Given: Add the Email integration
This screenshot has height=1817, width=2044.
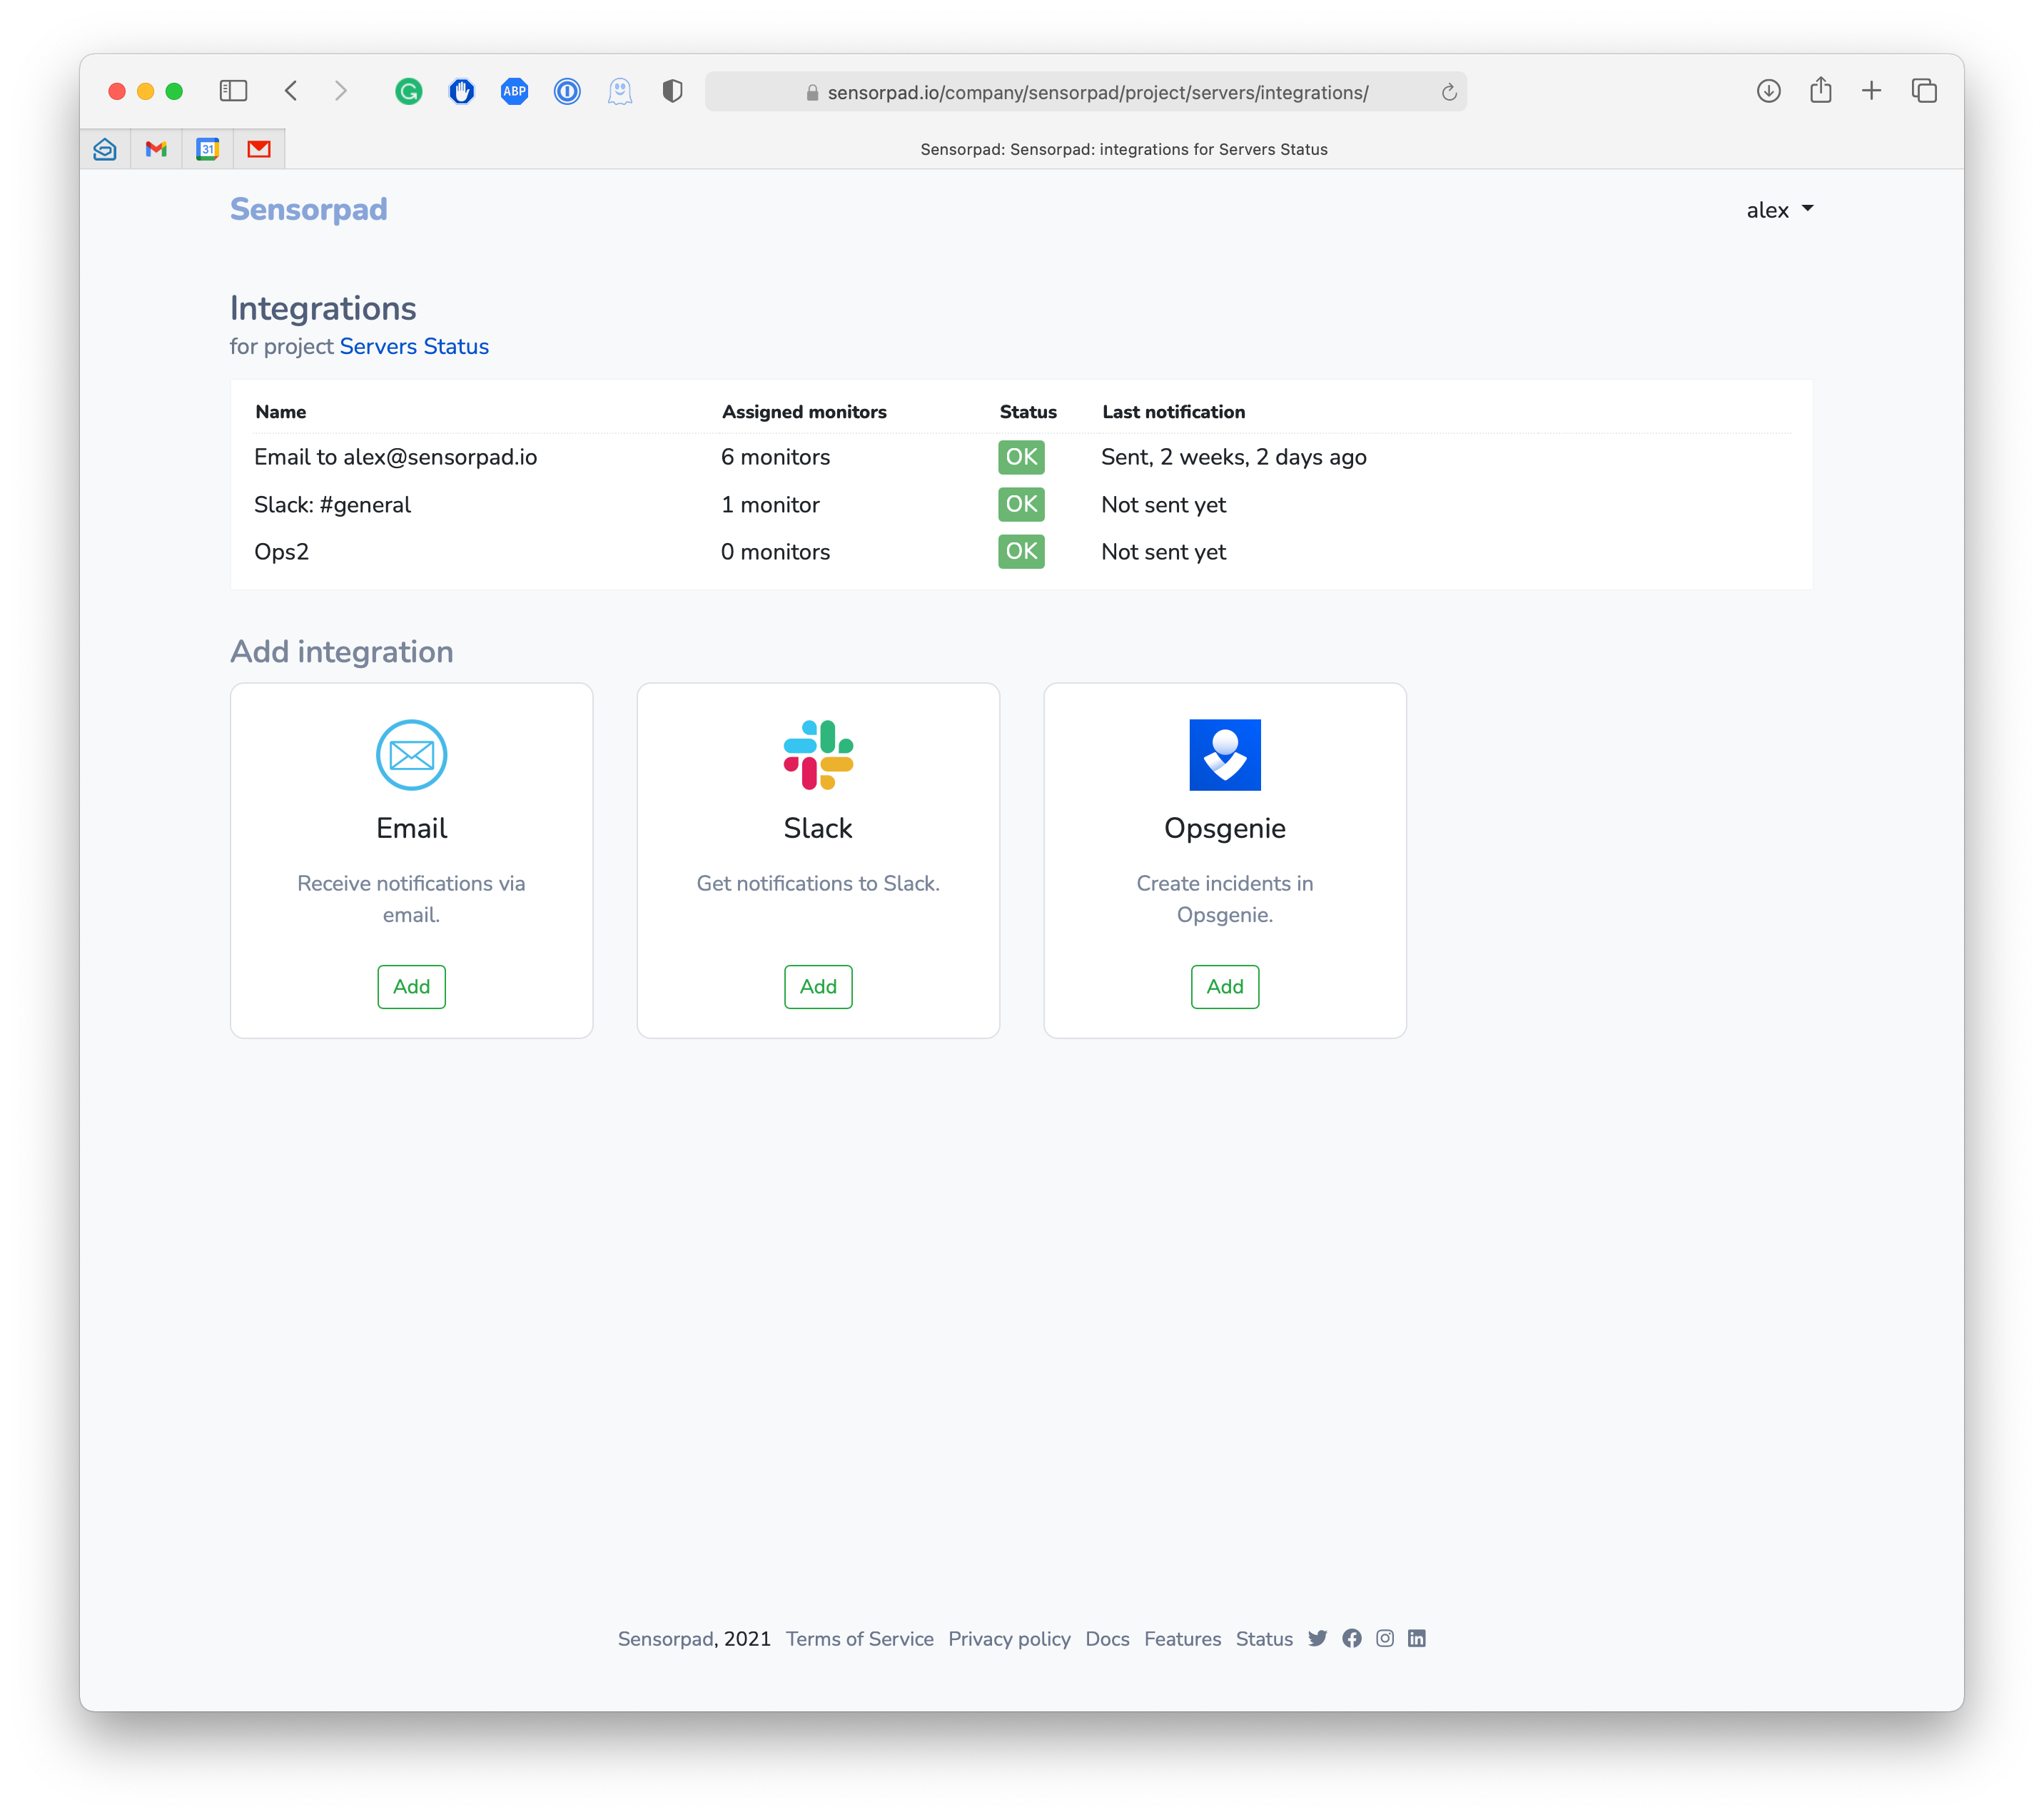Looking at the screenshot, I should [x=411, y=986].
